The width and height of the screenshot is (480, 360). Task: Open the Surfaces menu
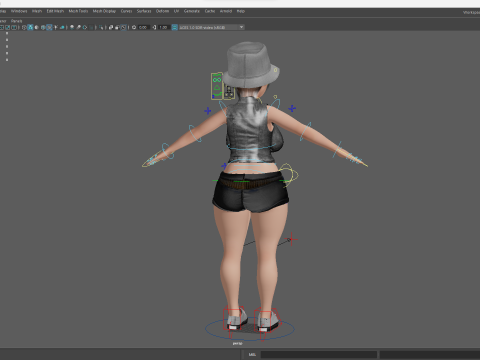point(144,11)
